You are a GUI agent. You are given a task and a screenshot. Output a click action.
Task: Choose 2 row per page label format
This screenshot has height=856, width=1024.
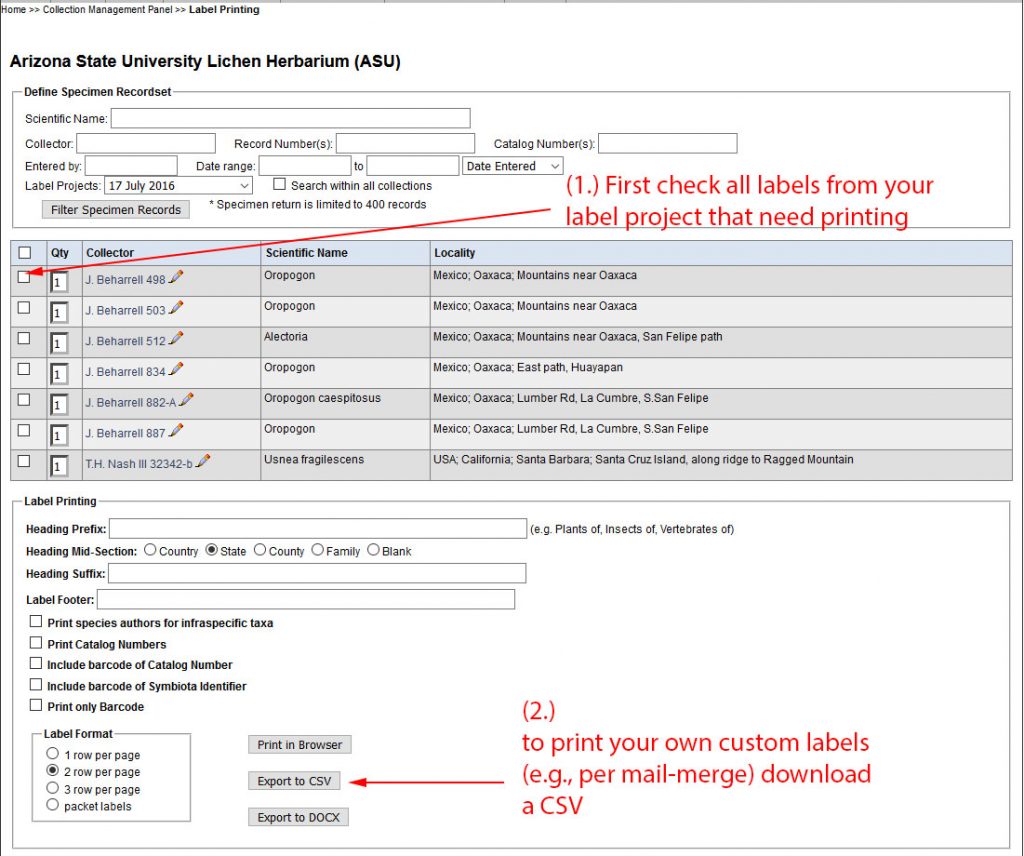pyautogui.click(x=53, y=770)
